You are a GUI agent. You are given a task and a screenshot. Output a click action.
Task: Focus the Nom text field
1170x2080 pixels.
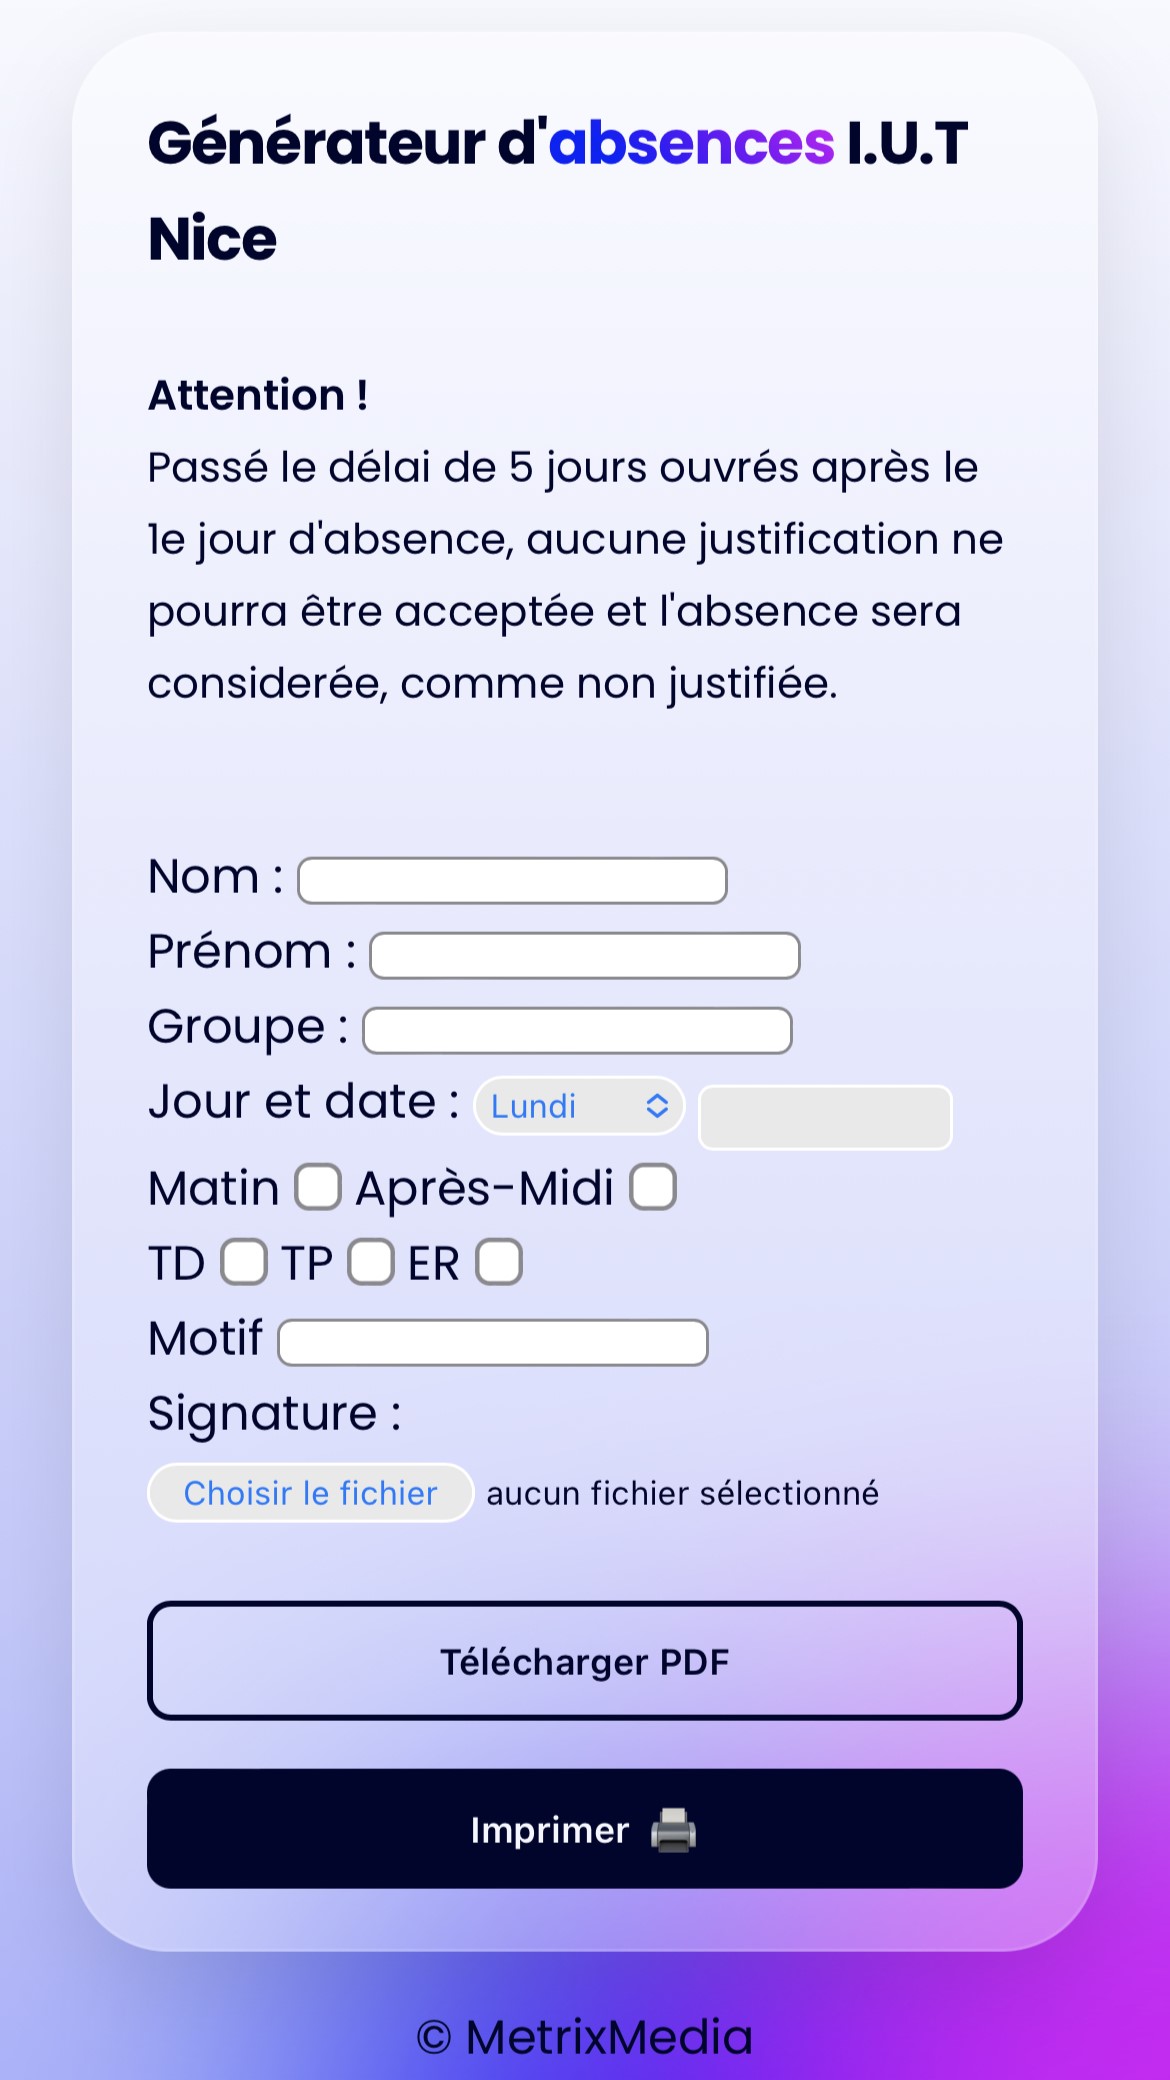(512, 881)
